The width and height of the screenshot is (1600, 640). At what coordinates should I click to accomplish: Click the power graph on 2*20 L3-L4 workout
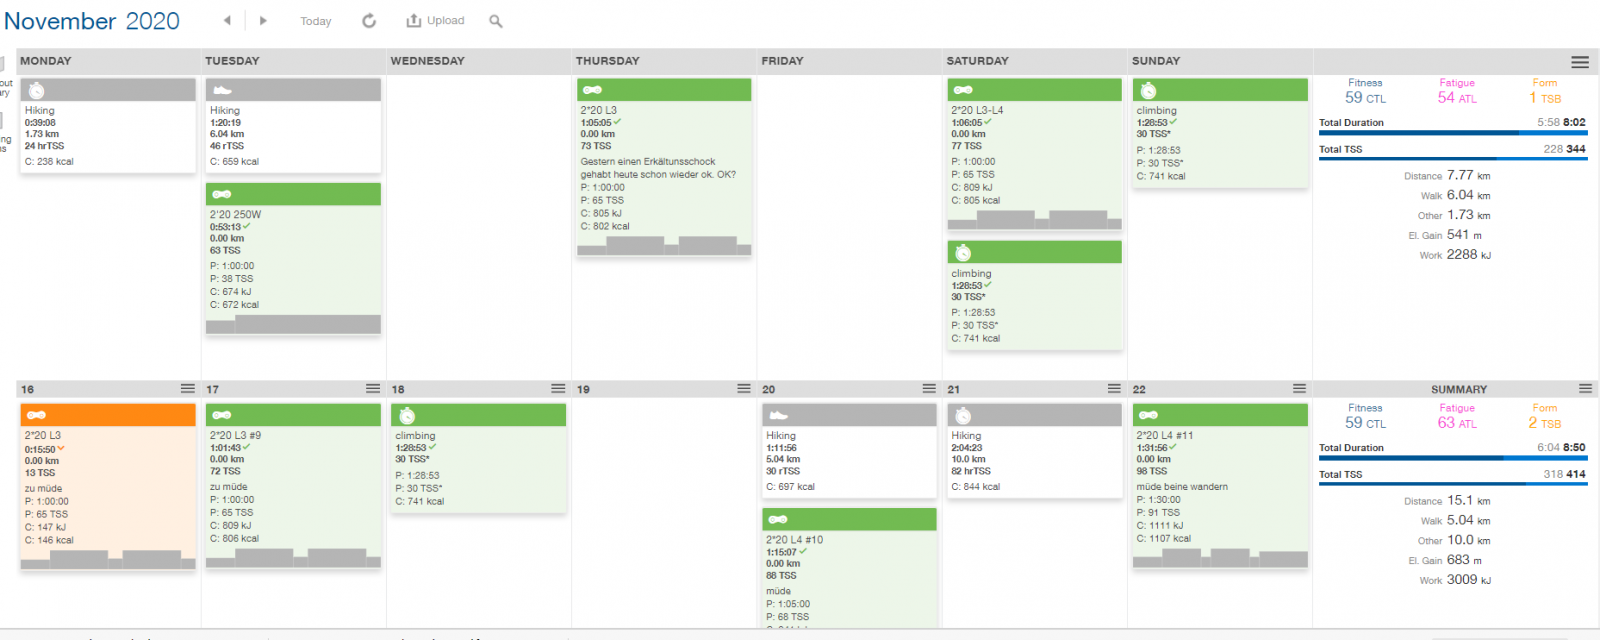point(1034,220)
